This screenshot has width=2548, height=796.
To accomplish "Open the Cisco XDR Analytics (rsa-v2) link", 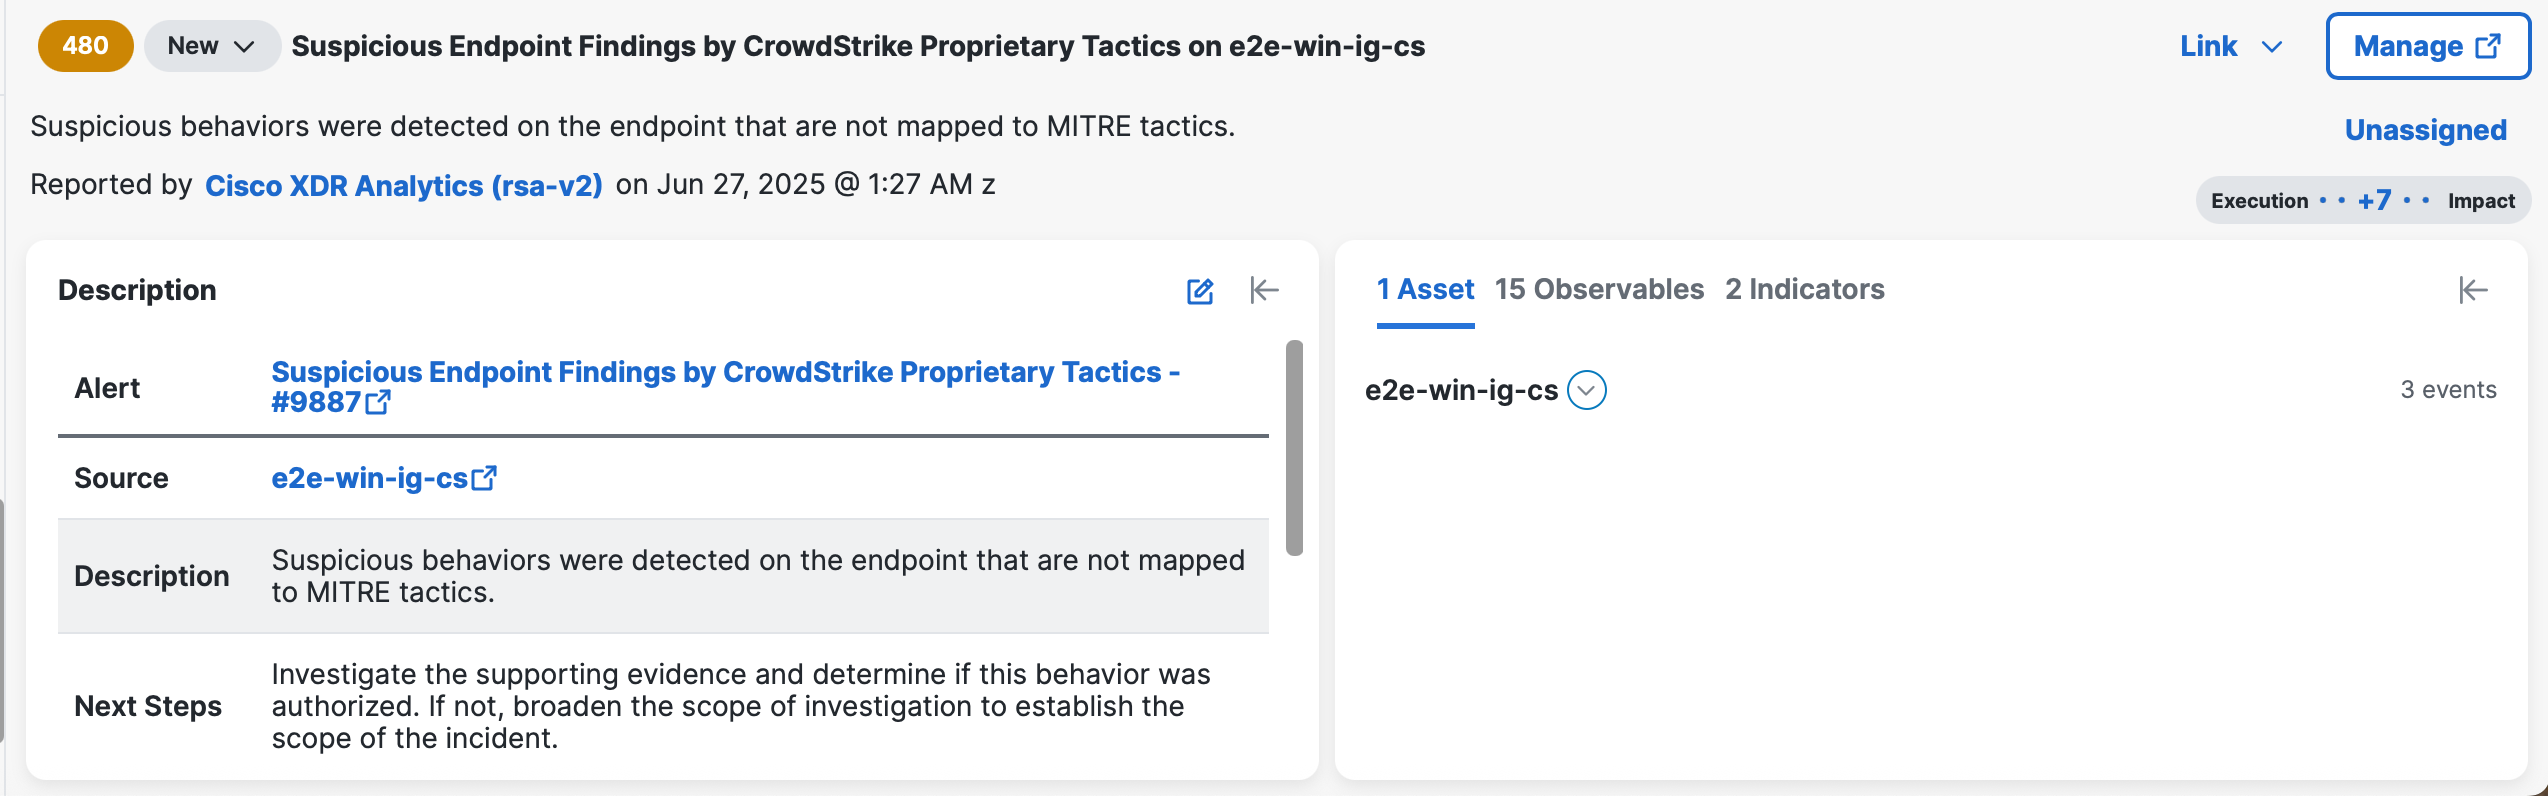I will [x=404, y=185].
